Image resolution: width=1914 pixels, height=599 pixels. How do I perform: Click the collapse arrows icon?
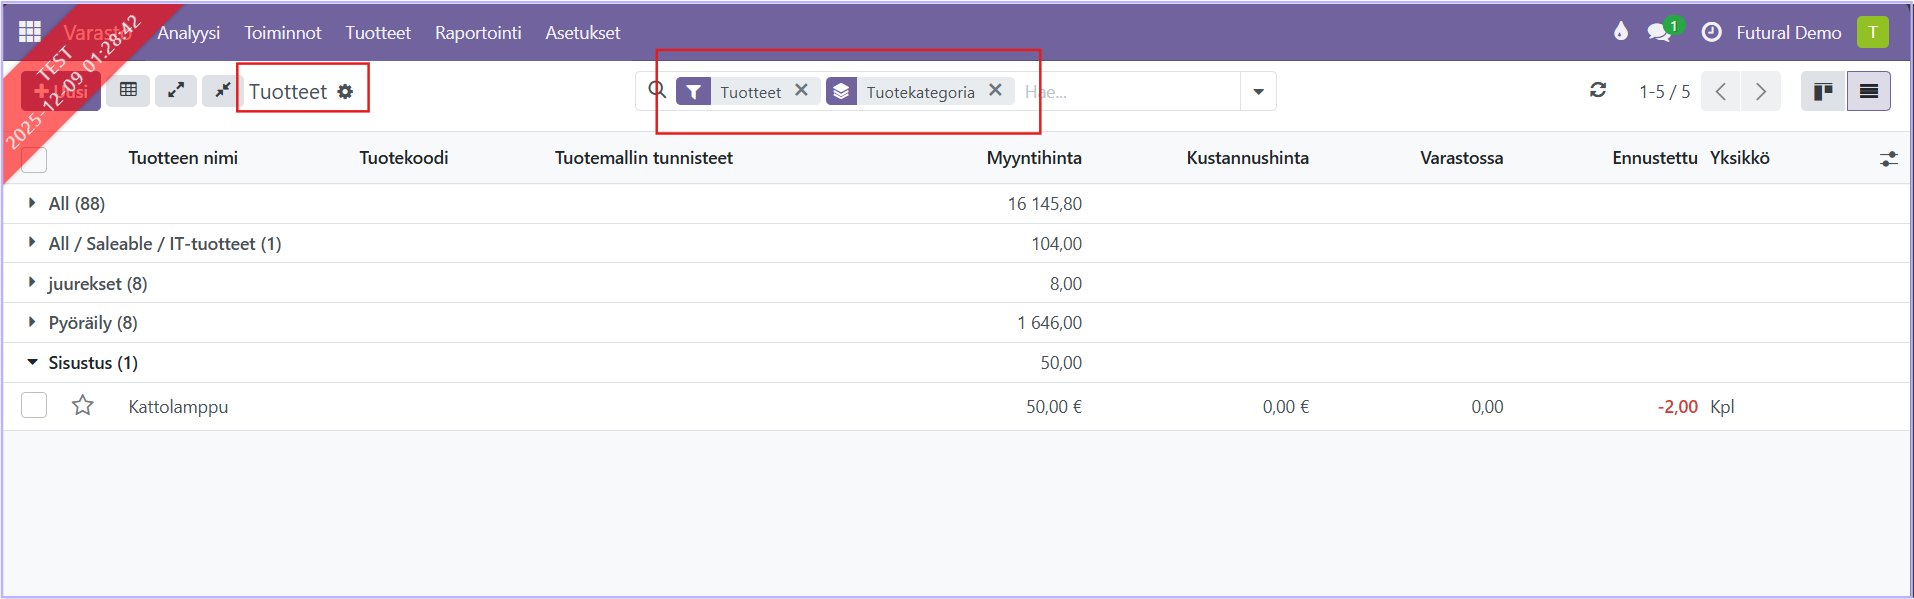[222, 90]
